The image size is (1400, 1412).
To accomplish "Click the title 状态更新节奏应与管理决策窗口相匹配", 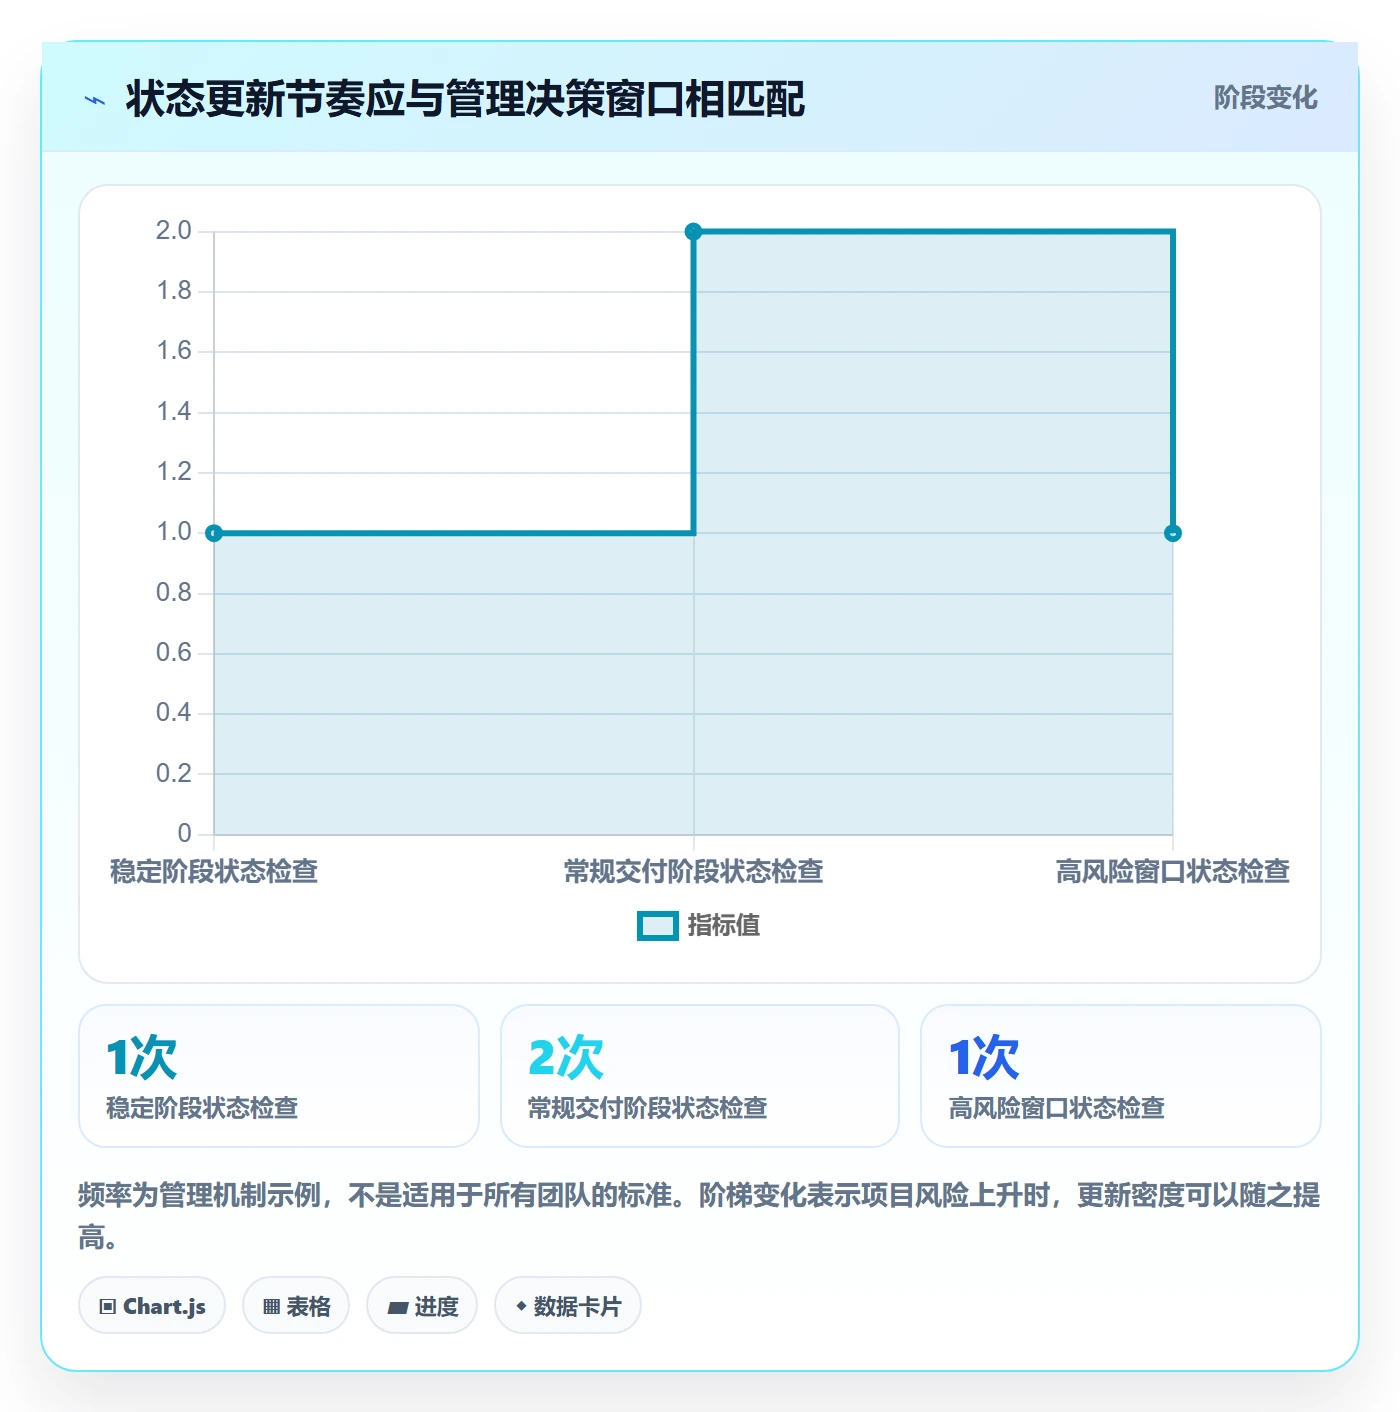I will click(x=466, y=99).
